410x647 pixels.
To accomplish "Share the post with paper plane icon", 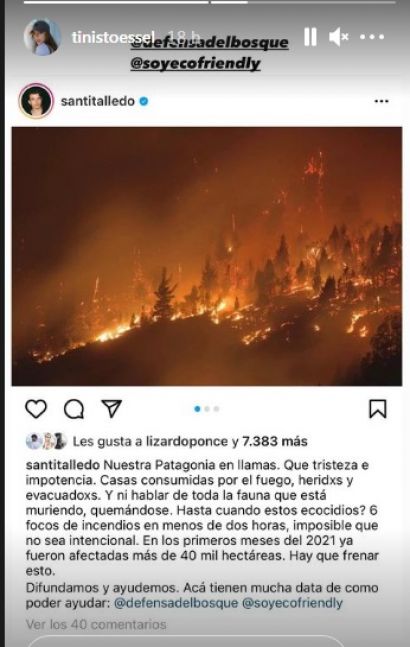I will pyautogui.click(x=111, y=409).
